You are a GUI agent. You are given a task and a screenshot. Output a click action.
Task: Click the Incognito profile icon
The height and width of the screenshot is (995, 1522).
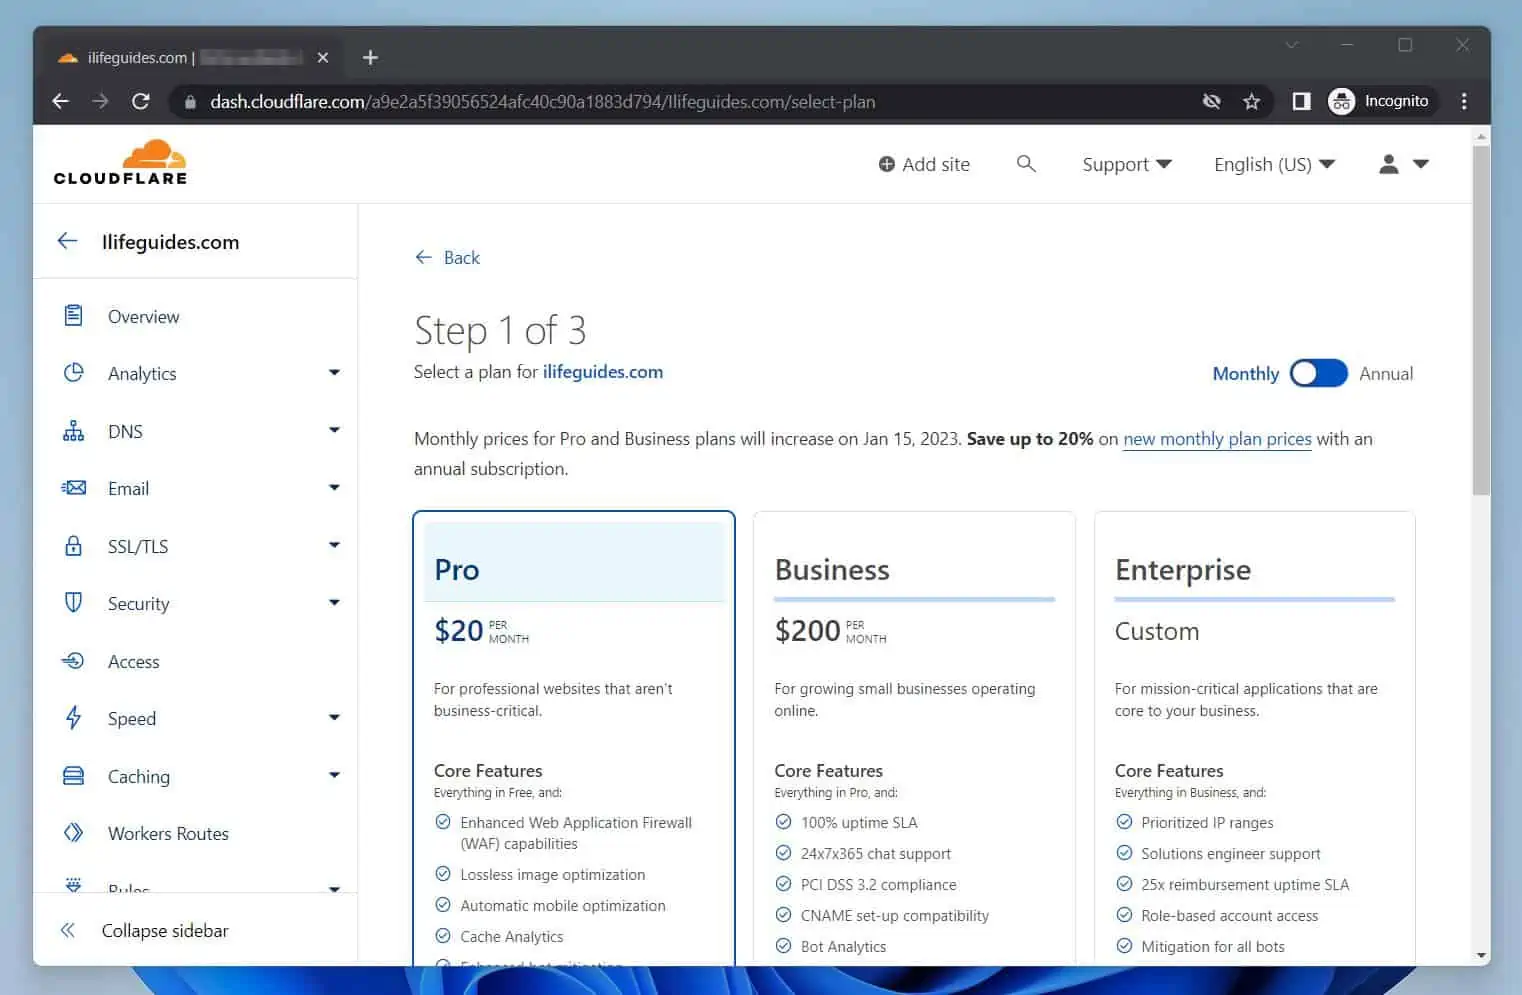(1342, 101)
